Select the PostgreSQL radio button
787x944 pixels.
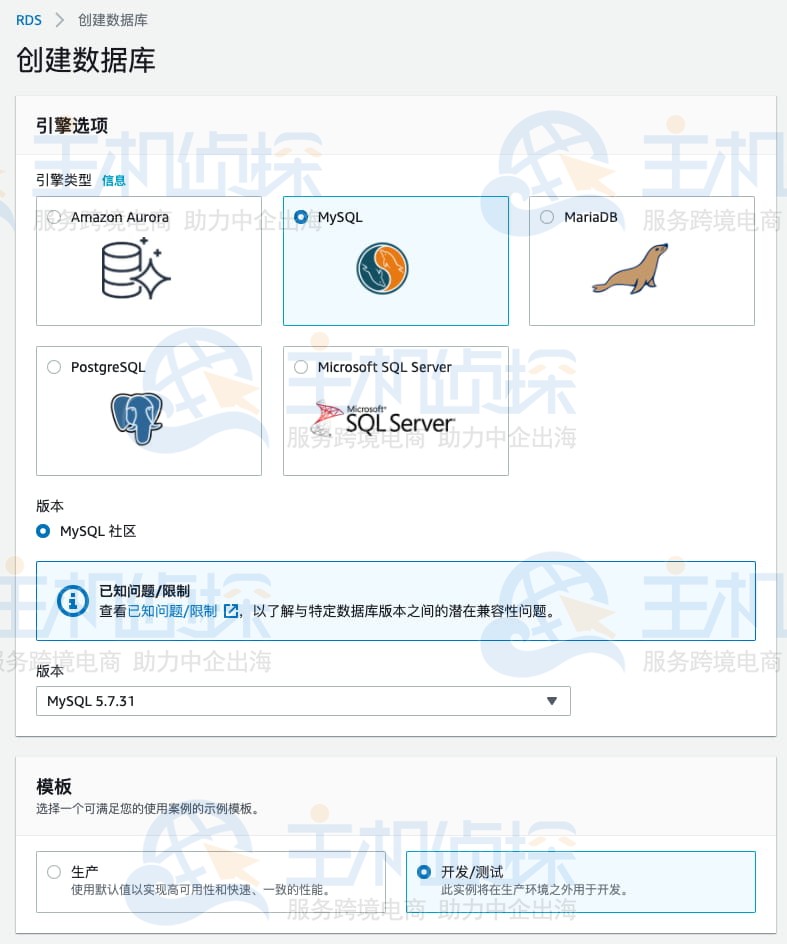[54, 367]
